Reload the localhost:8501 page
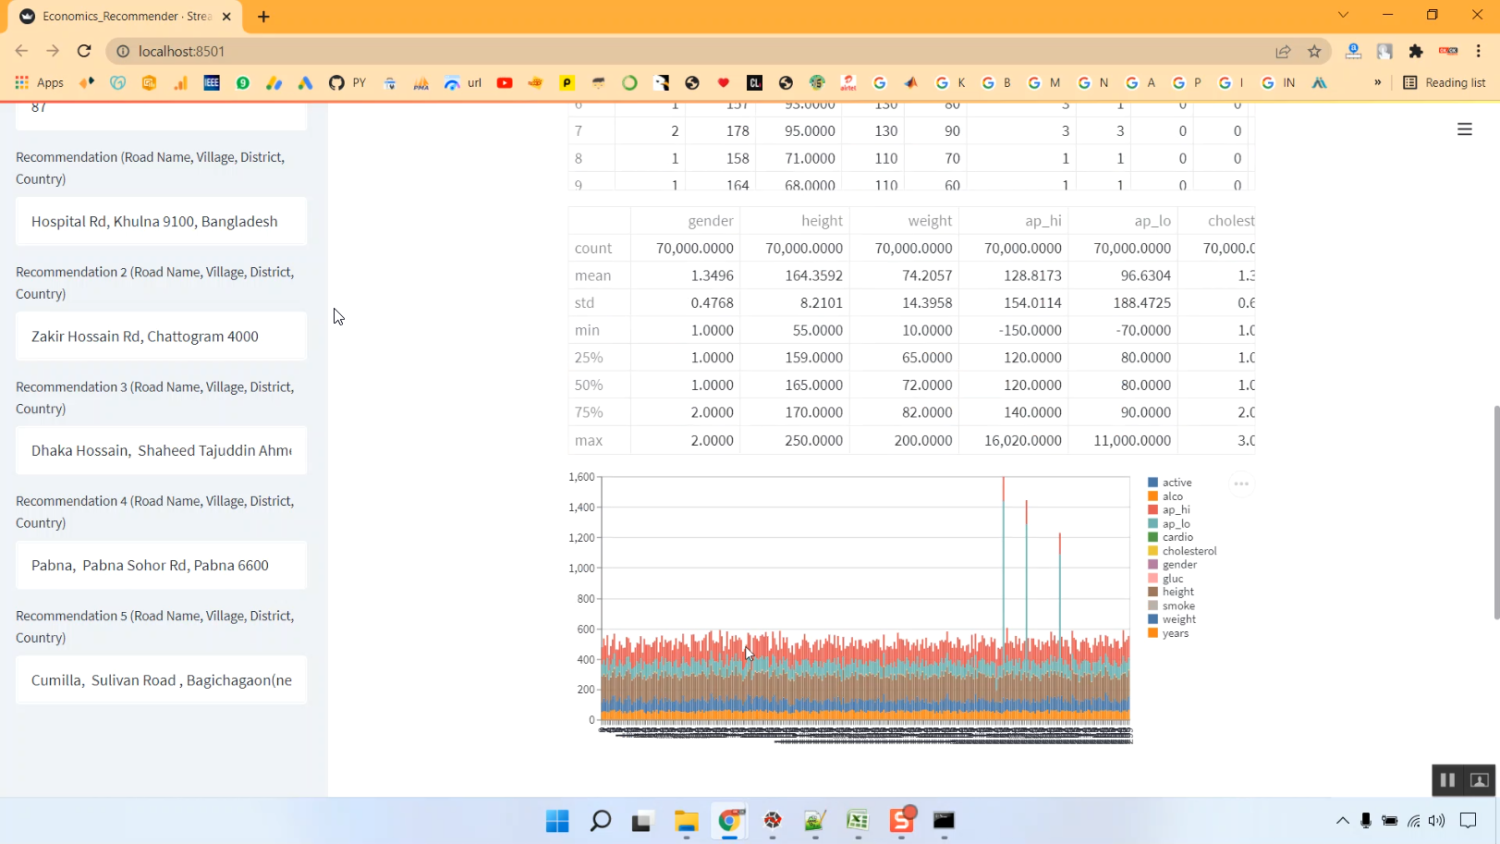 click(x=84, y=51)
